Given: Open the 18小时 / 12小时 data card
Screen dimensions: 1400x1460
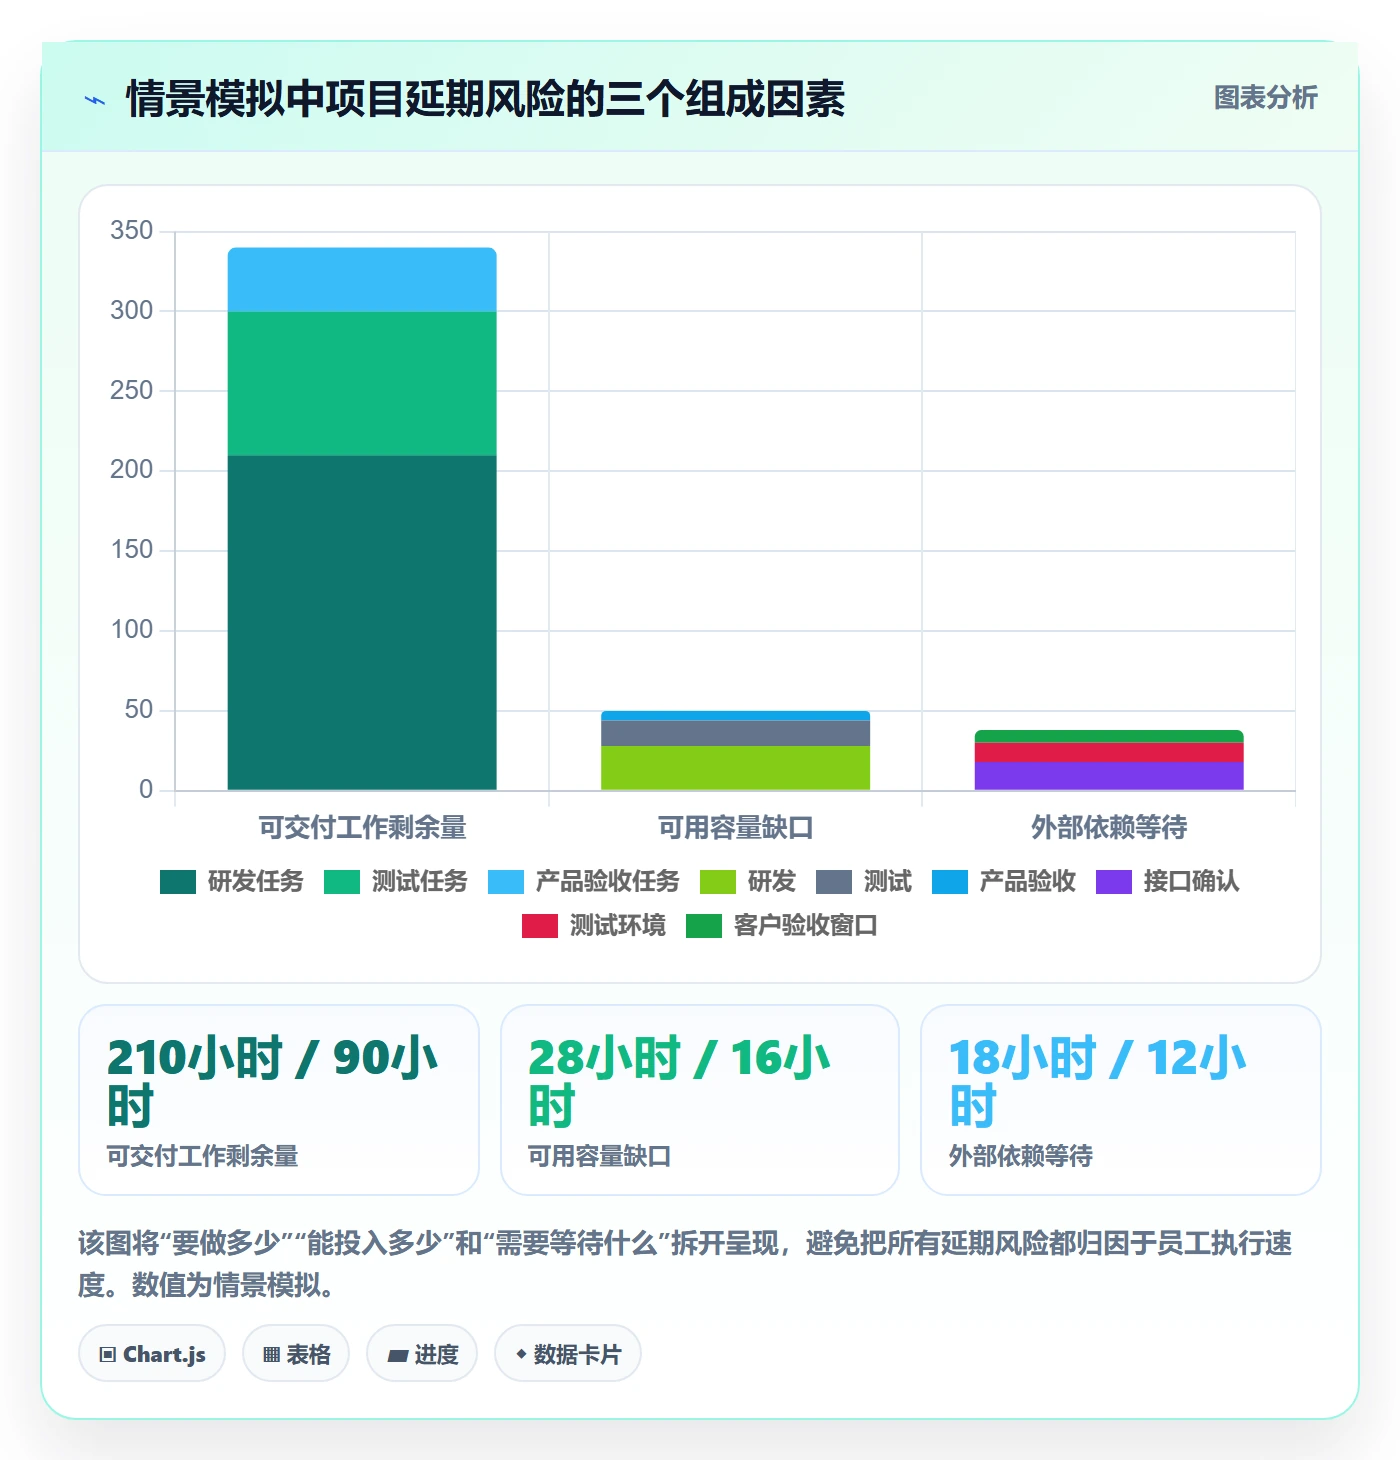Looking at the screenshot, I should point(1121,1100).
